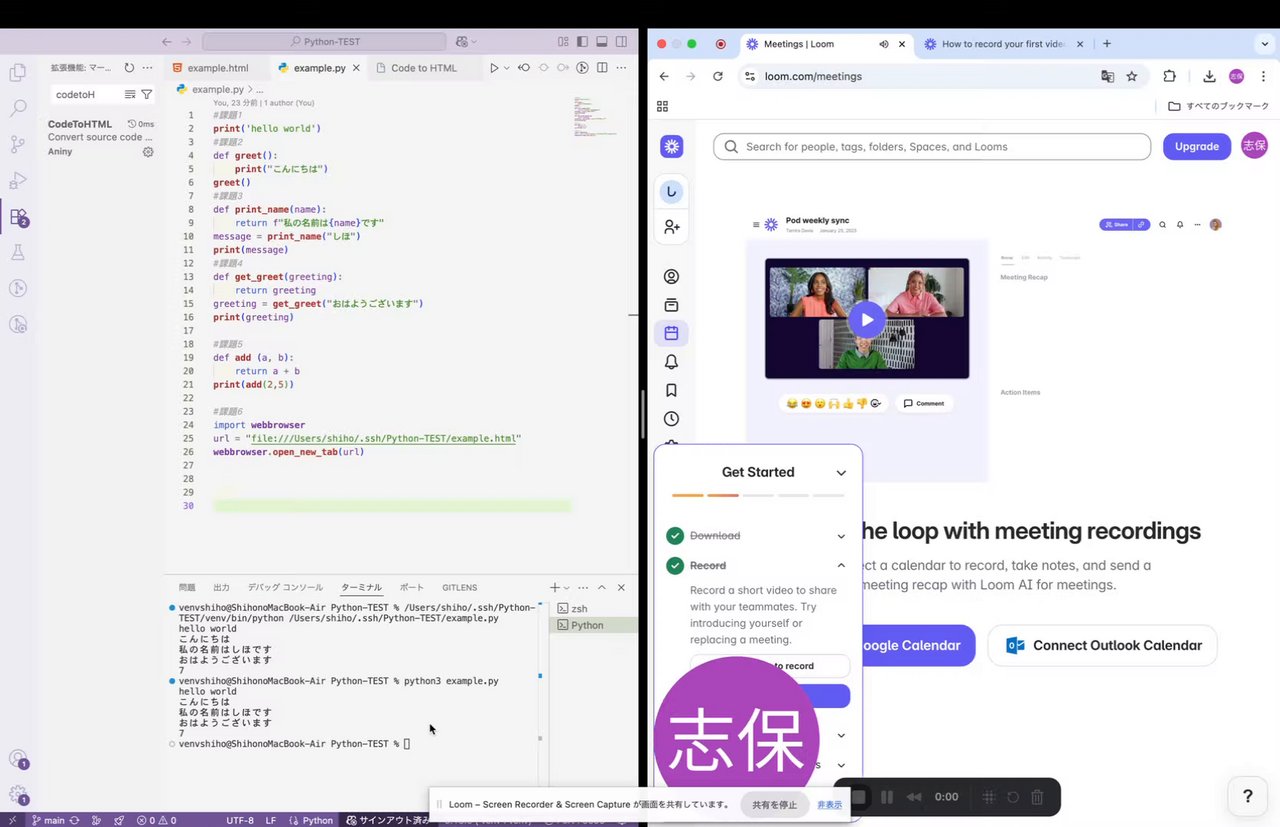Toggle the VS Code secondary side bar
The width and height of the screenshot is (1280, 827).
623,42
